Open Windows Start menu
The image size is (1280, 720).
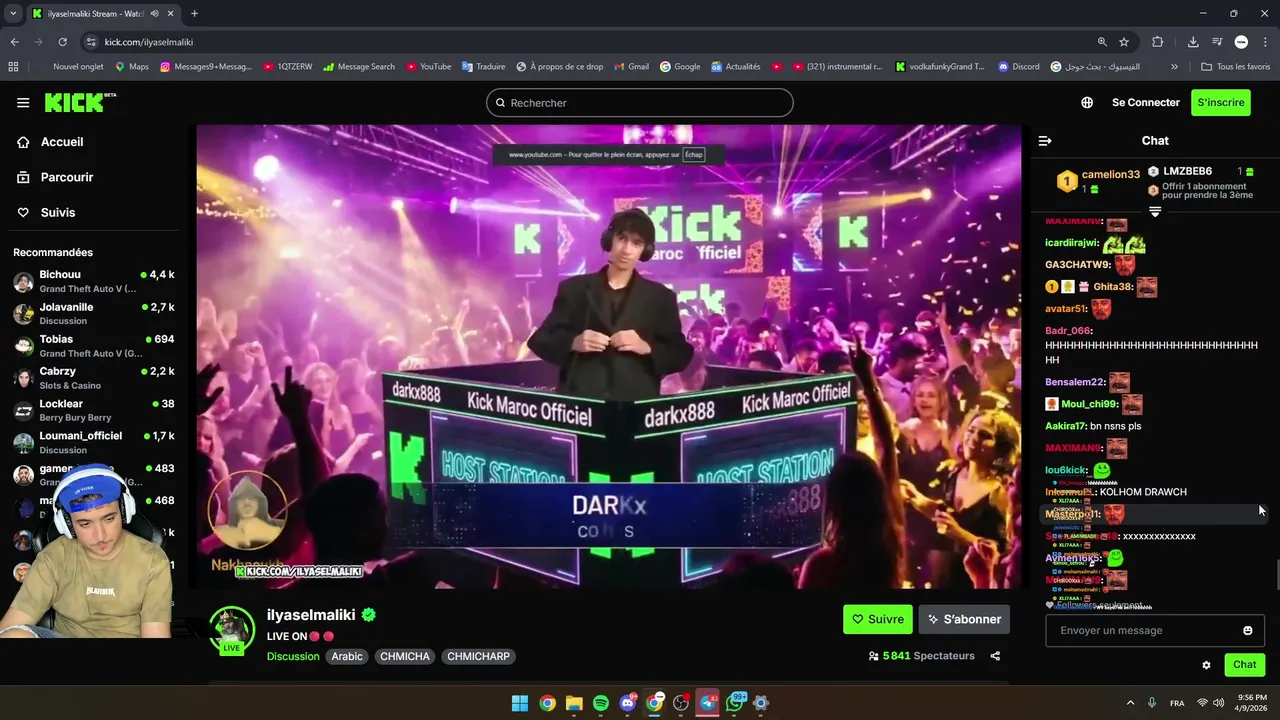(x=520, y=703)
